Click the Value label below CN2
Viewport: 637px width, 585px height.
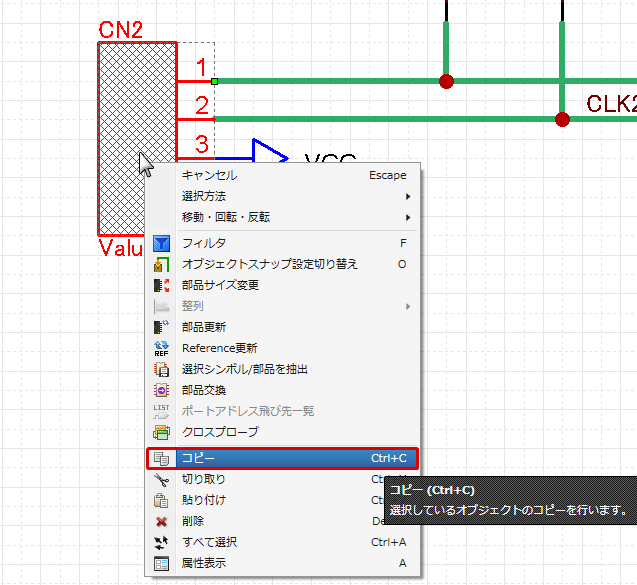click(x=121, y=248)
